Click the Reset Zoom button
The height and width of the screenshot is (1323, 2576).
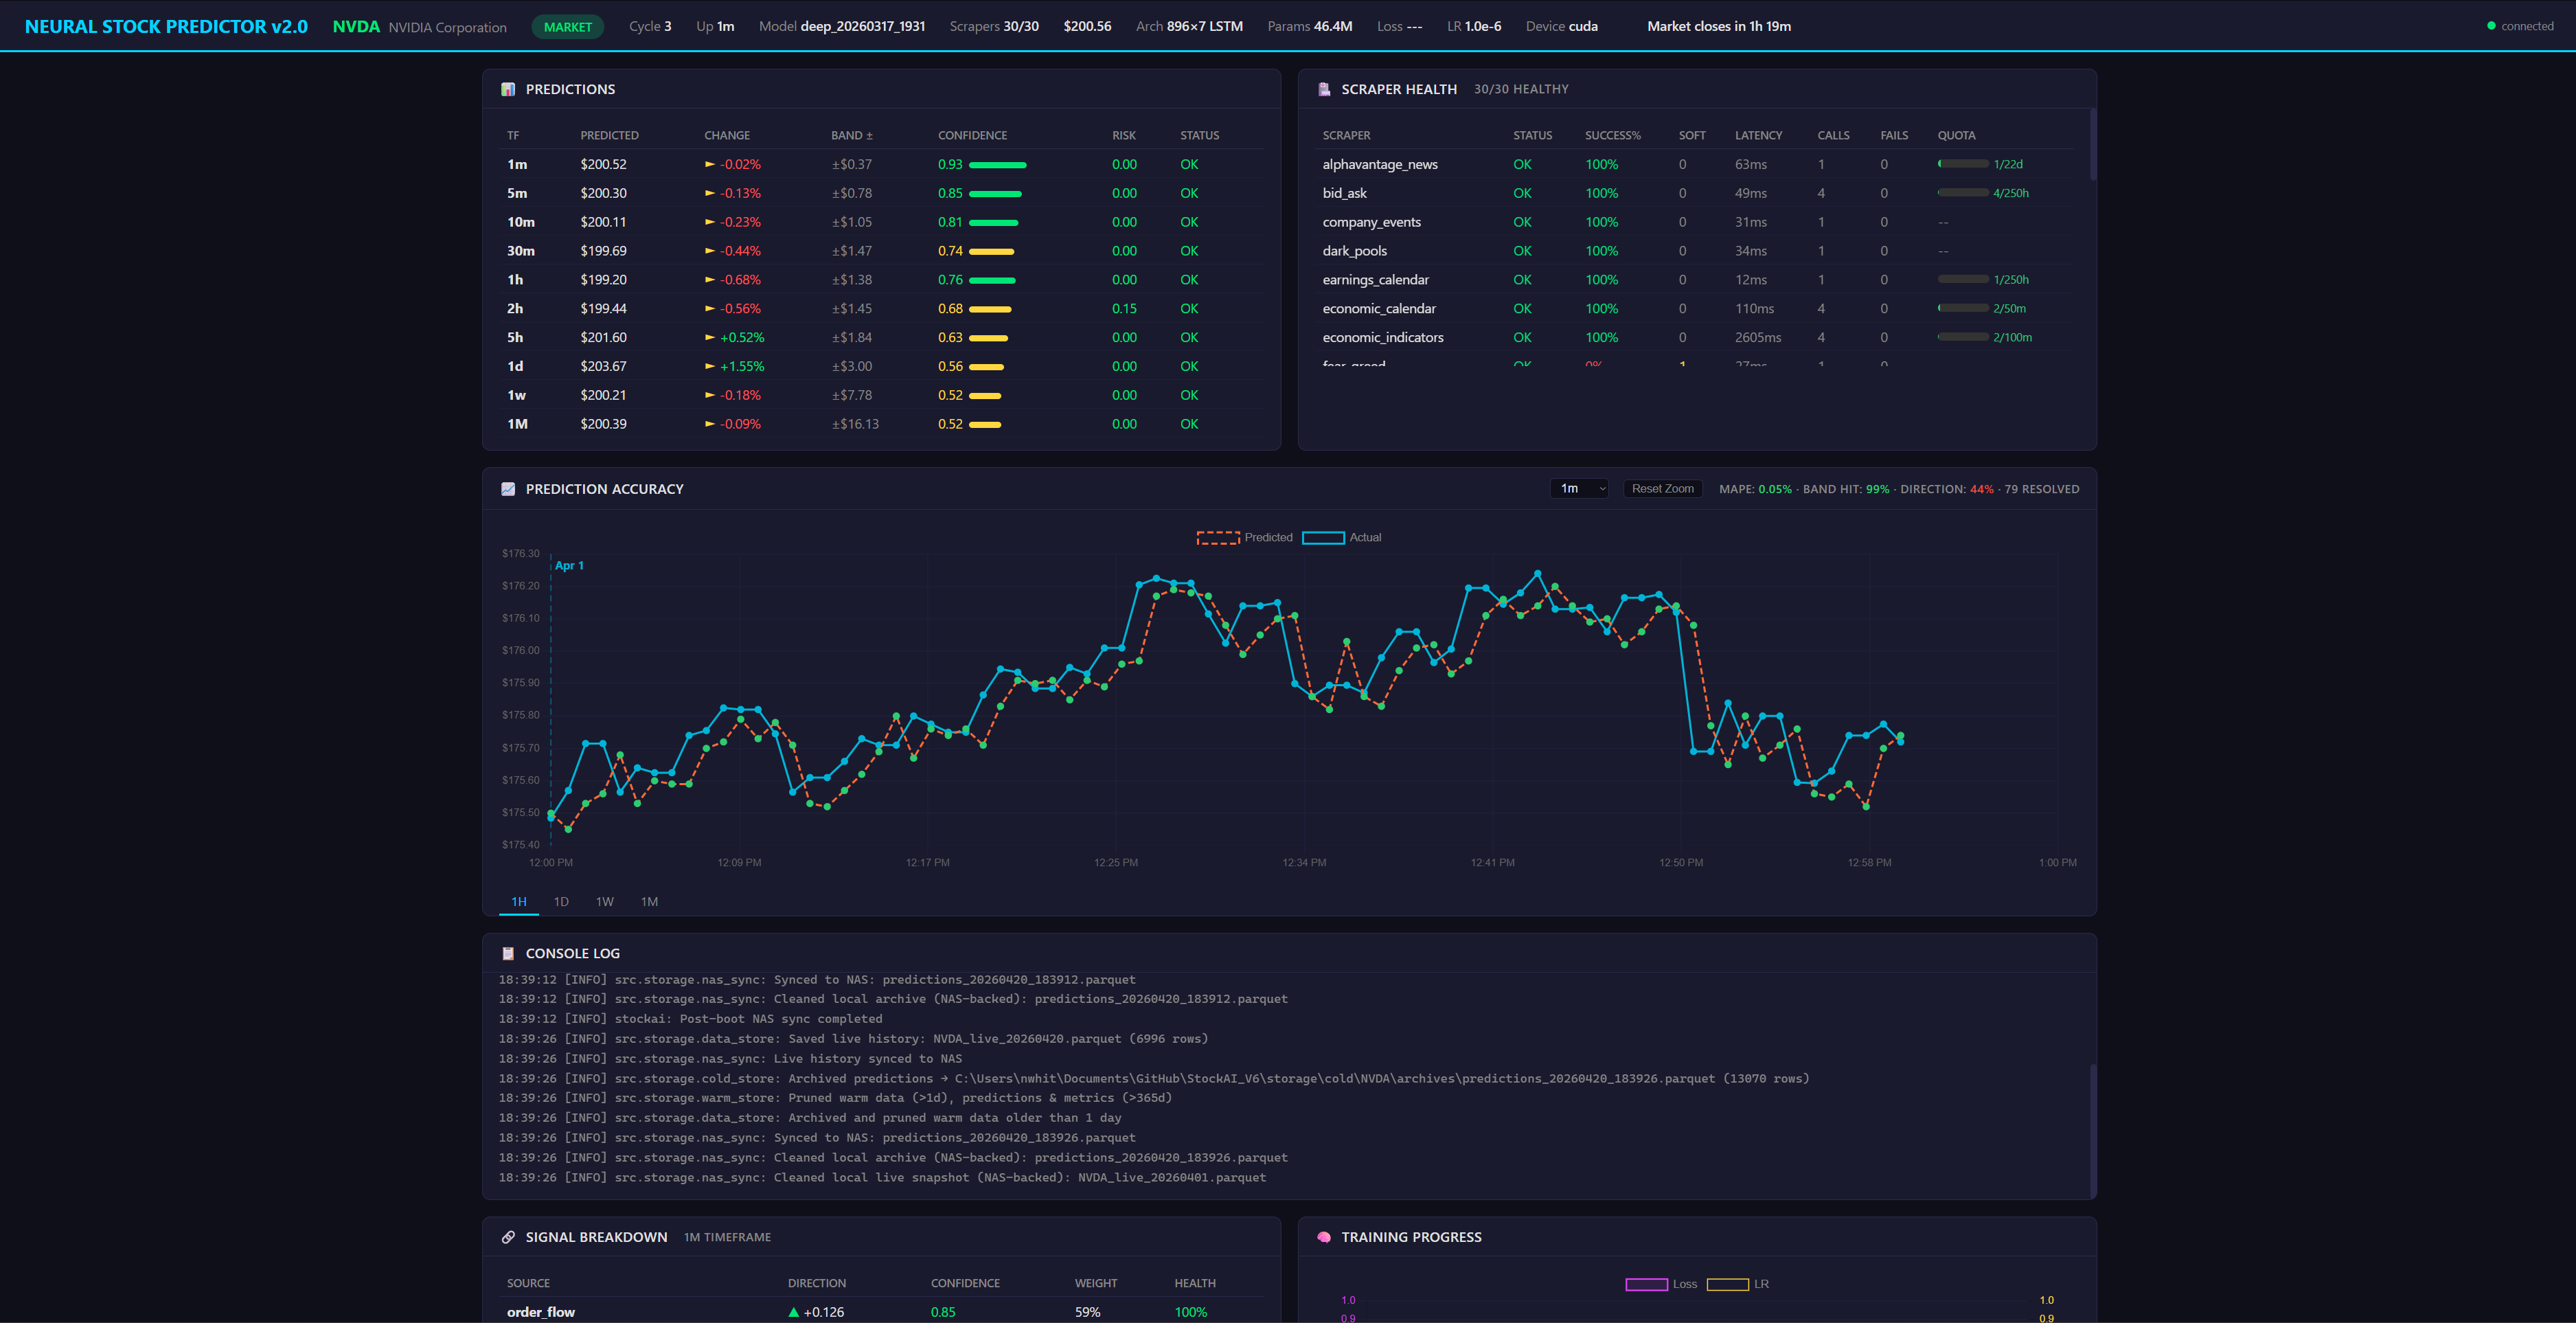[1662, 488]
